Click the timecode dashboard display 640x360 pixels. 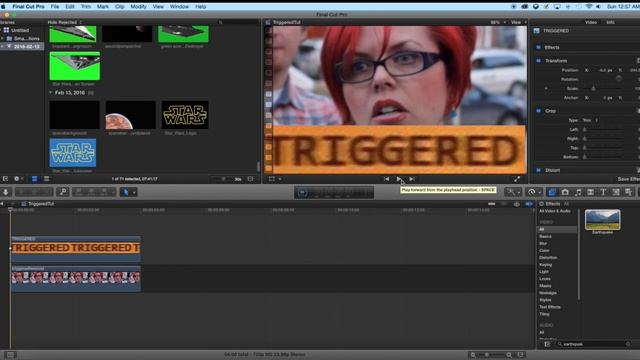click(x=334, y=193)
